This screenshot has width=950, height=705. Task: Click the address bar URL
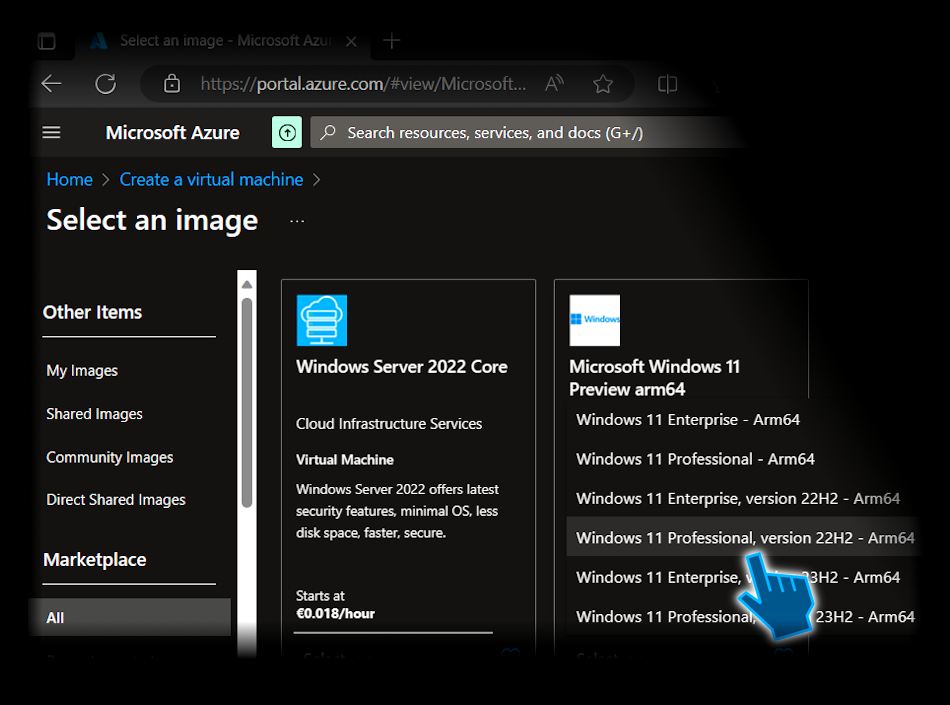(363, 84)
